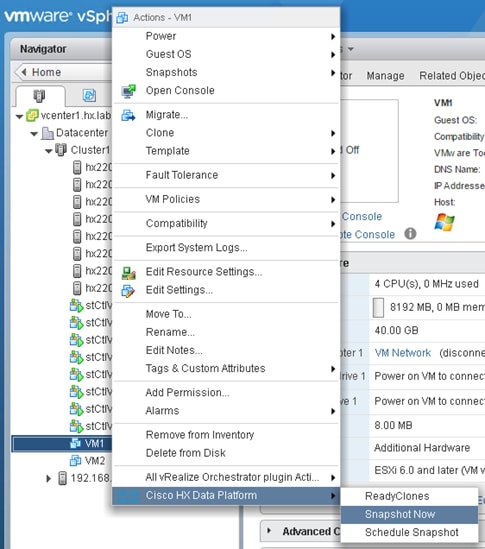Screen dimensions: 485x549
Task: Choose Open Console from the menu
Action: coord(226,91)
